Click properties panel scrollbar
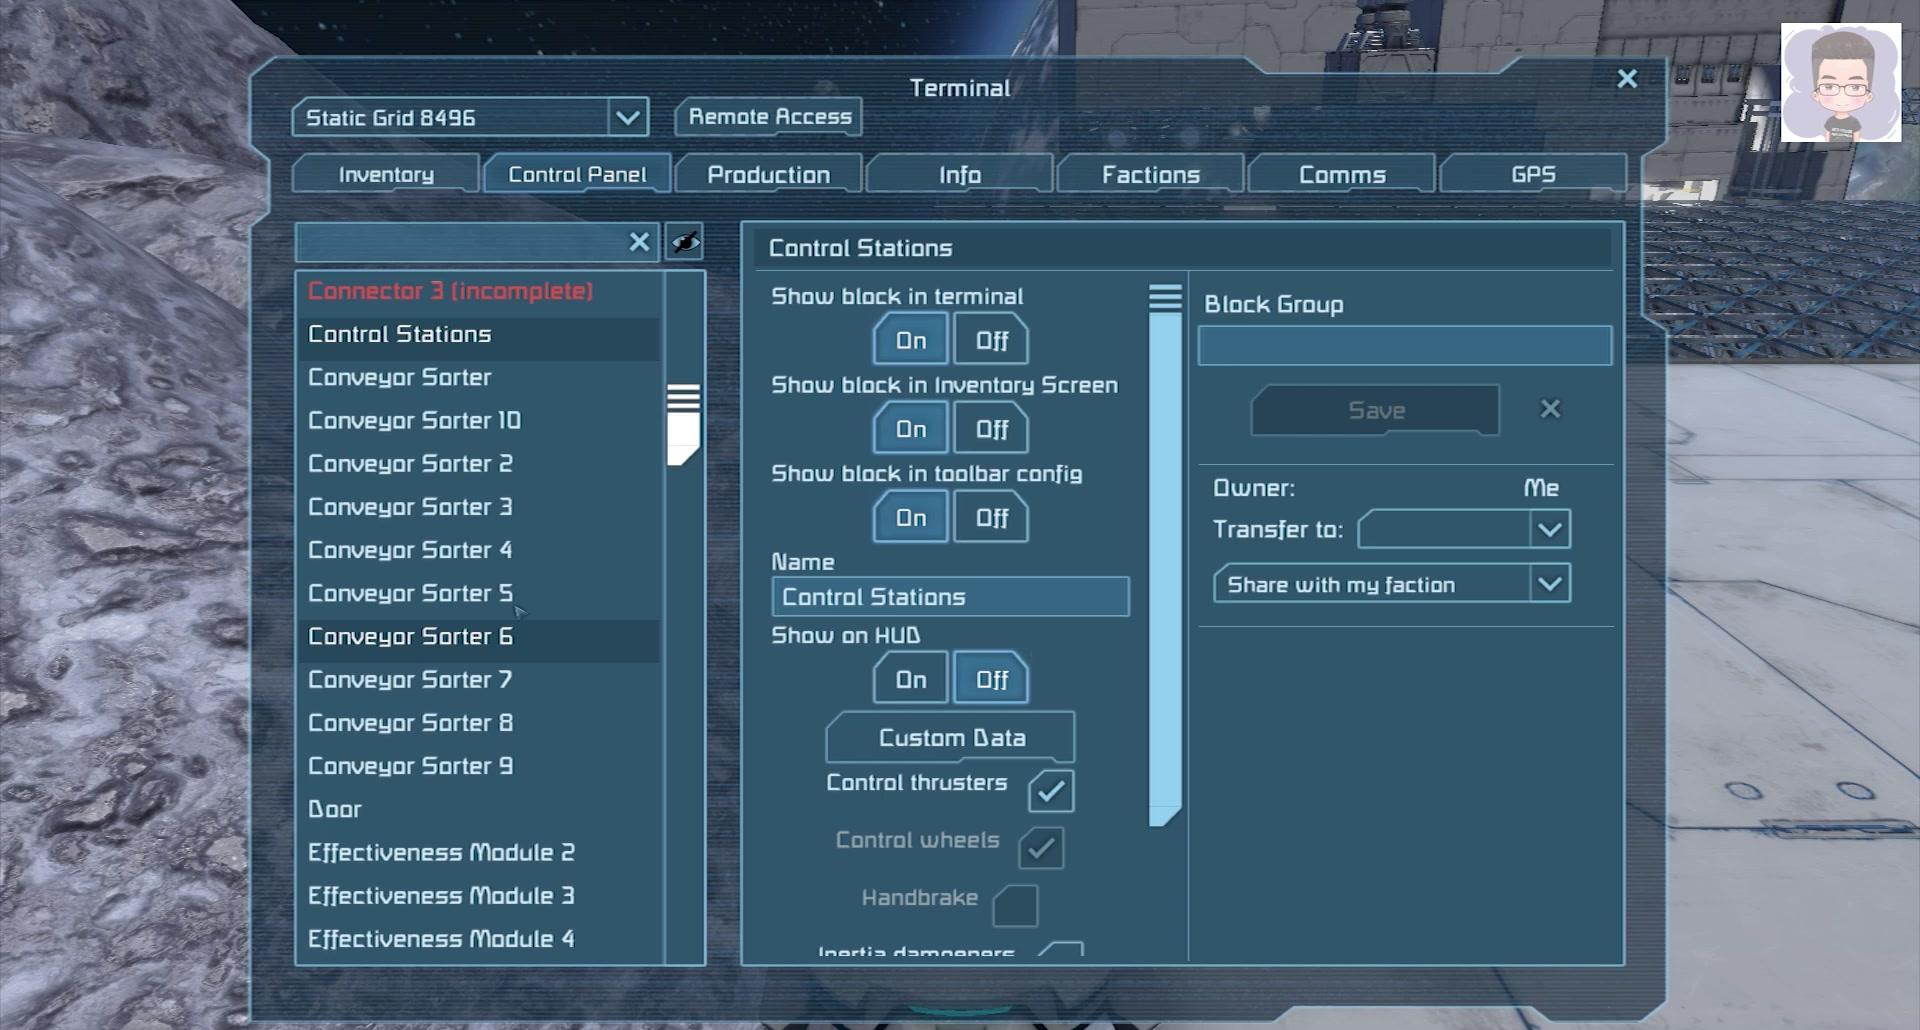The height and width of the screenshot is (1030, 1920). (1165, 555)
